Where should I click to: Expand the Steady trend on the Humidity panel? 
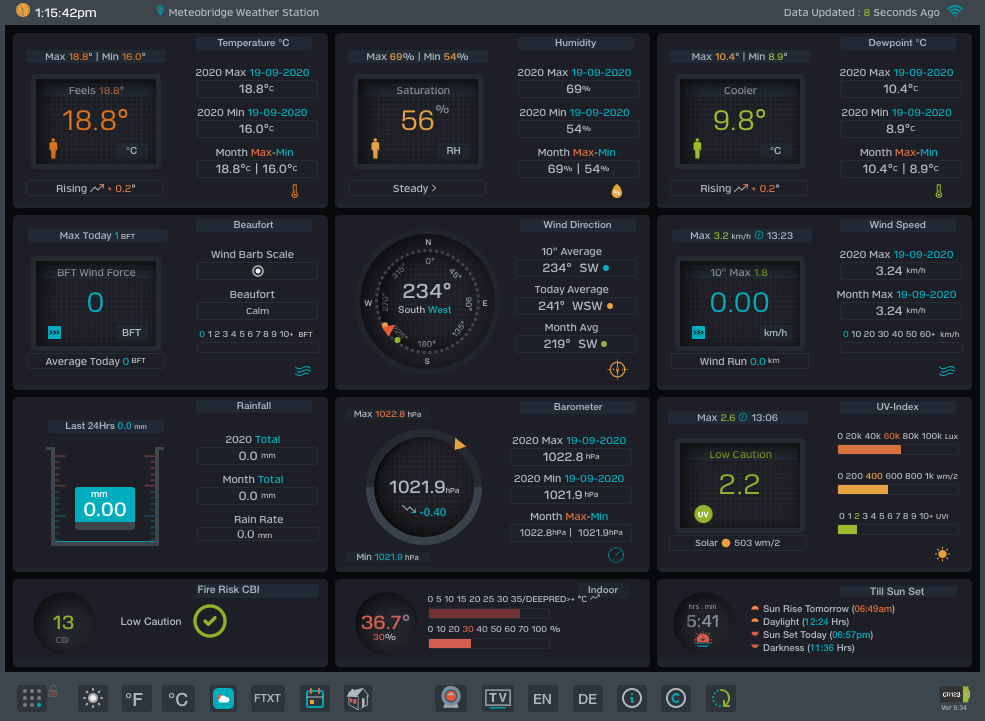pos(416,187)
